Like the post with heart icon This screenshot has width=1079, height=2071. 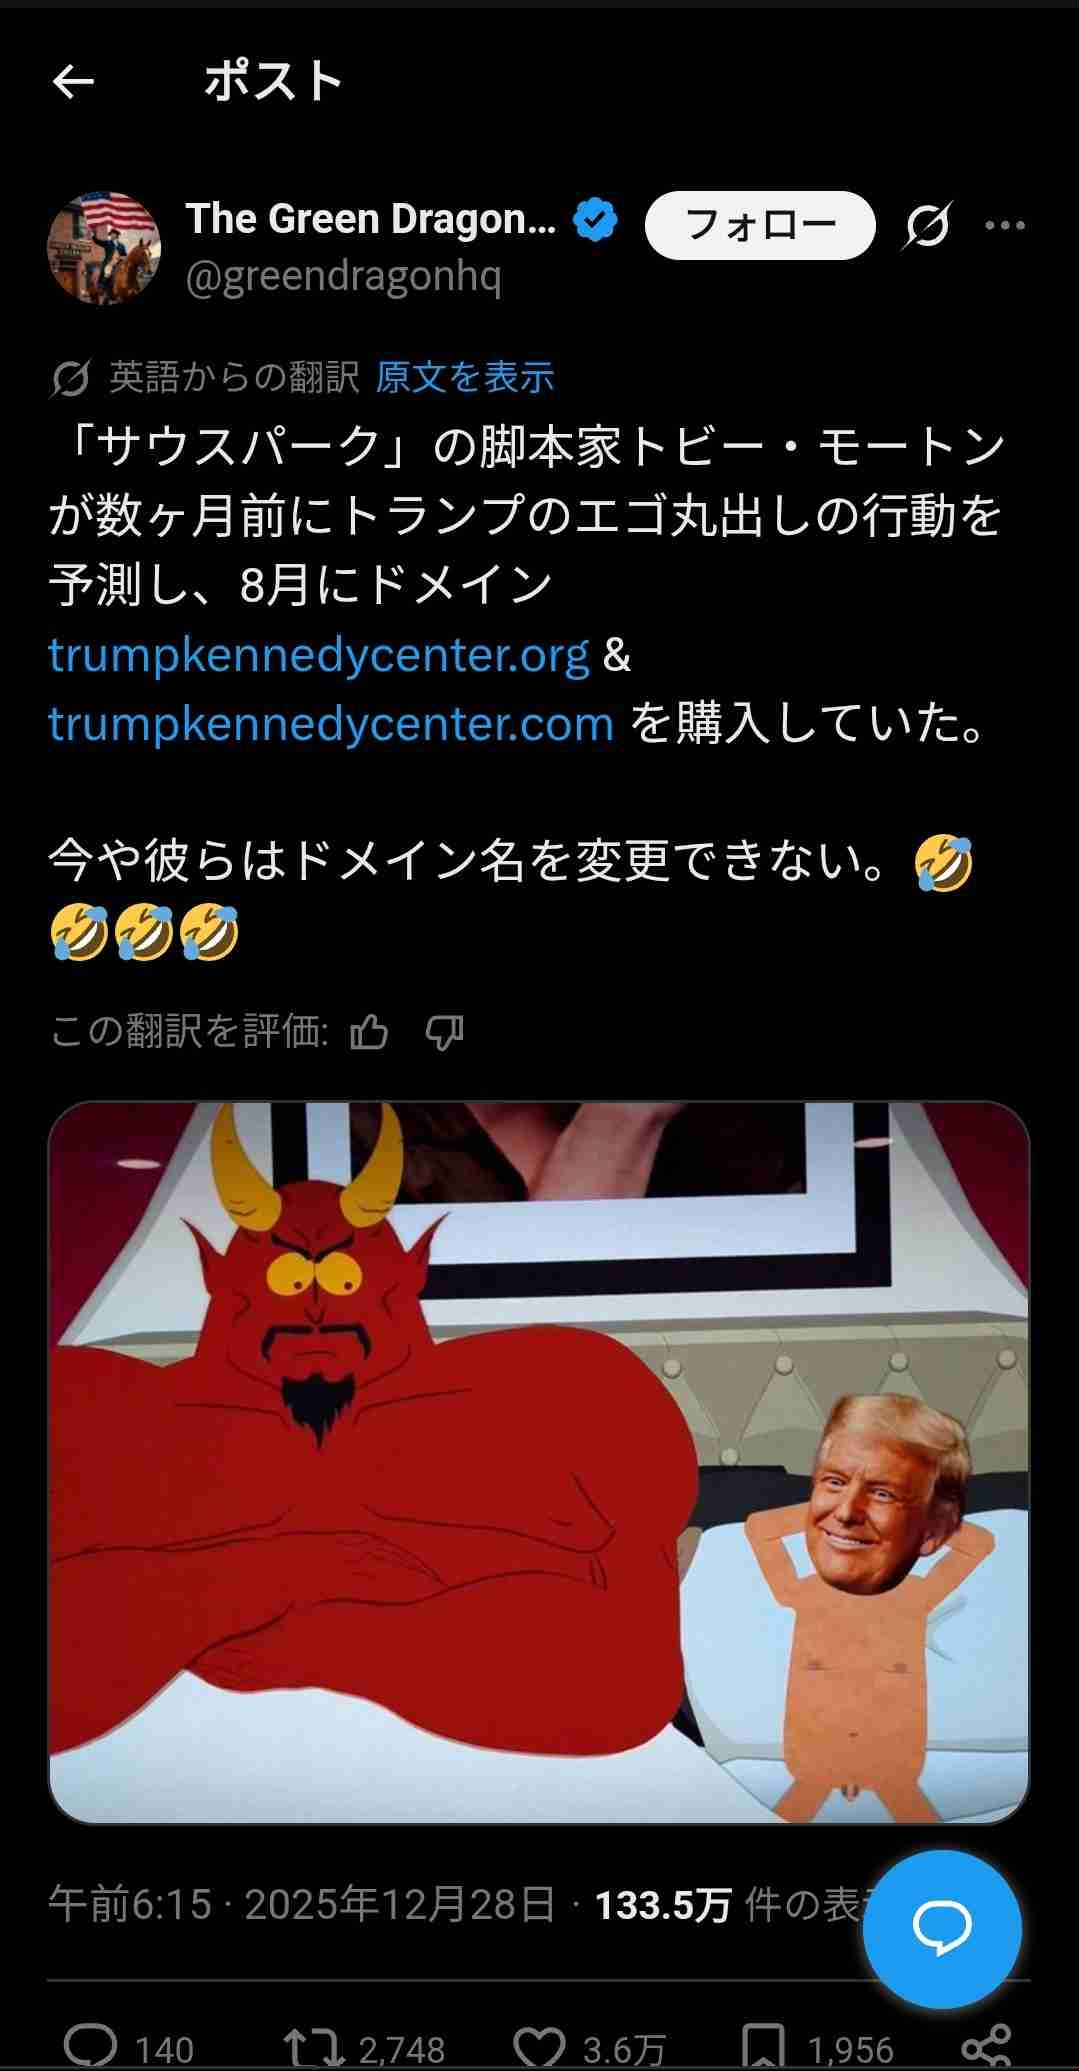pos(539,2045)
